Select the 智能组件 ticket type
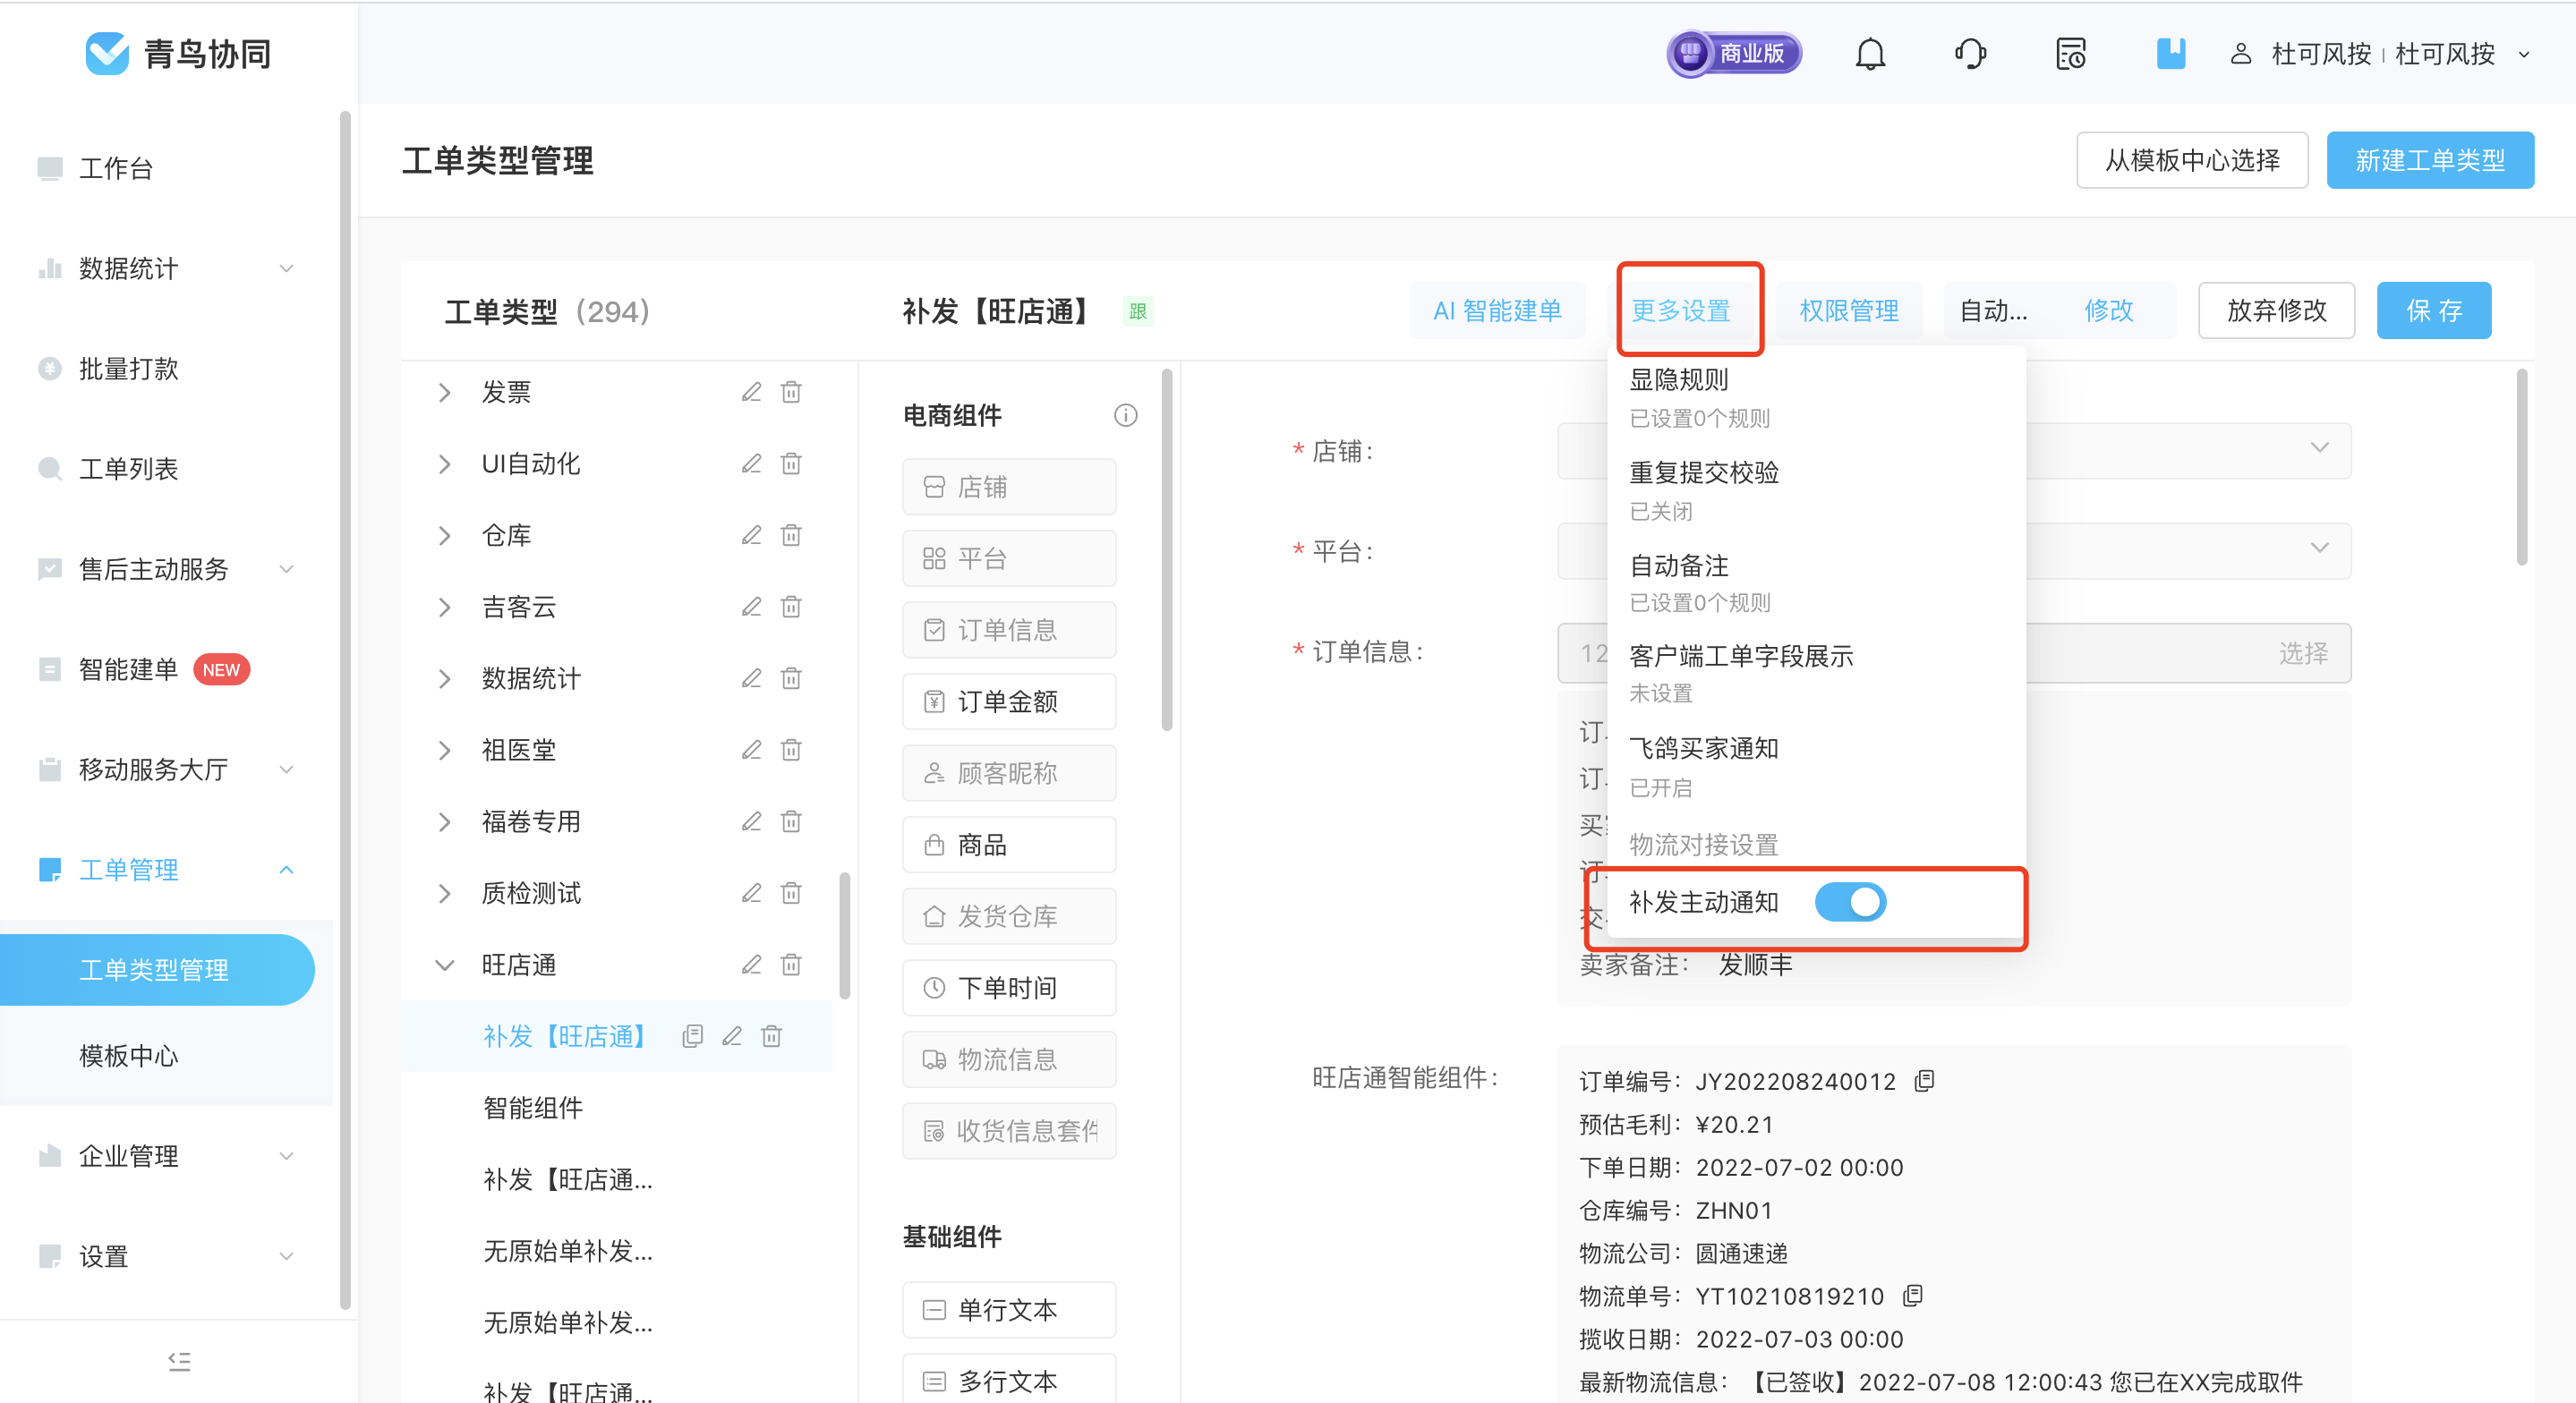The height and width of the screenshot is (1403, 2576). (533, 1108)
